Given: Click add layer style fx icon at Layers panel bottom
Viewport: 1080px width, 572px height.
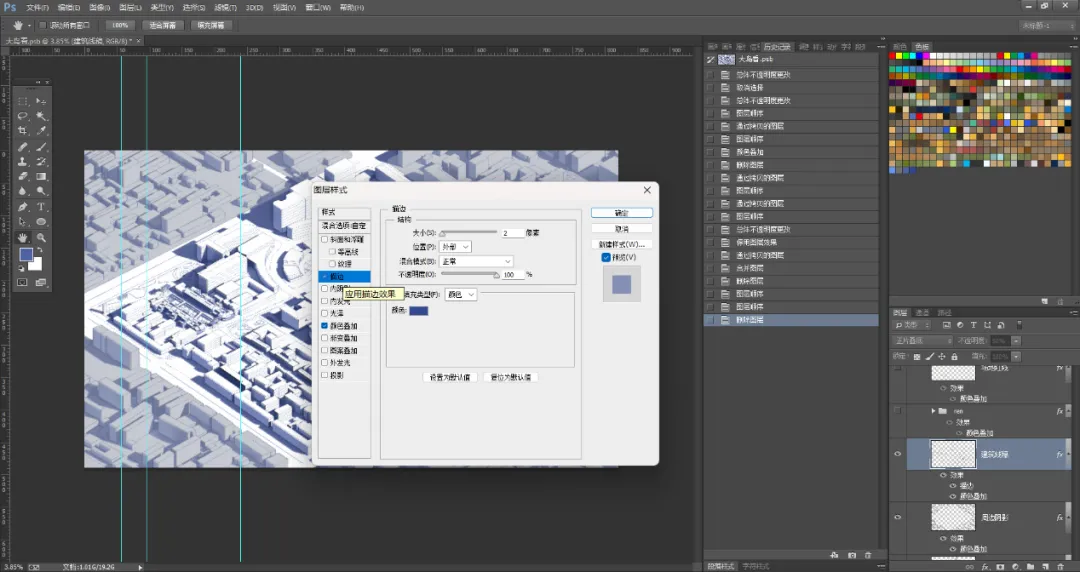Looking at the screenshot, I should pyautogui.click(x=985, y=566).
